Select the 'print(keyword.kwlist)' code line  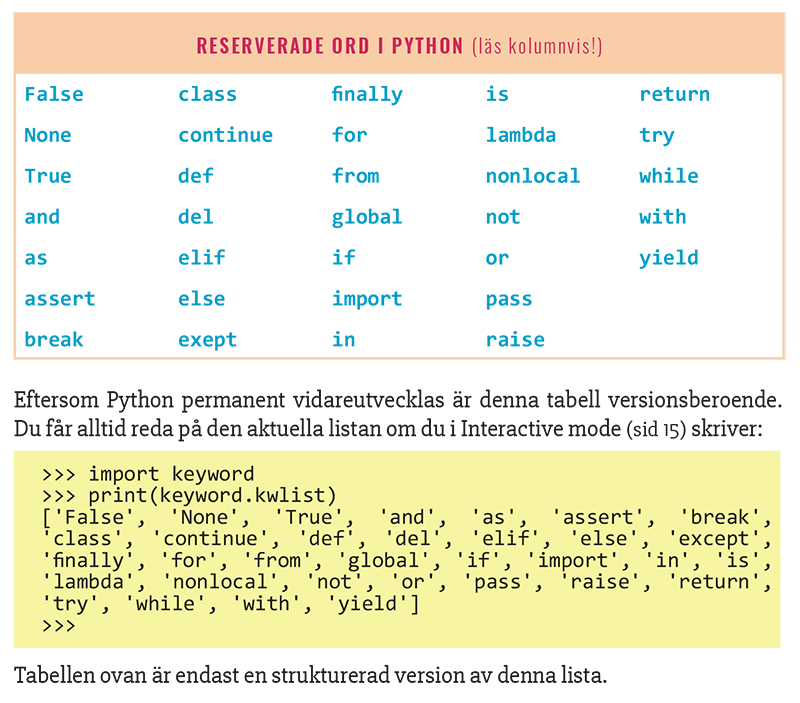(212, 495)
